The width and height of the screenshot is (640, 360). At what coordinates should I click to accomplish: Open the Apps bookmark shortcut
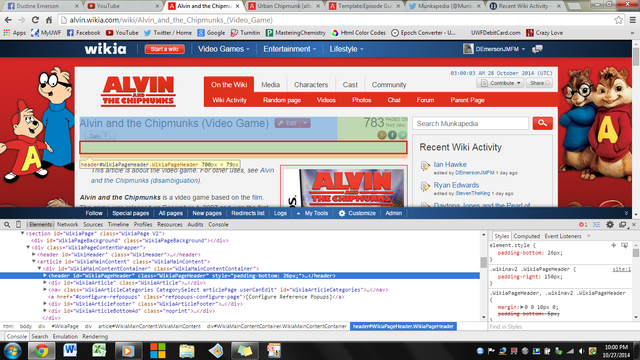(15, 33)
